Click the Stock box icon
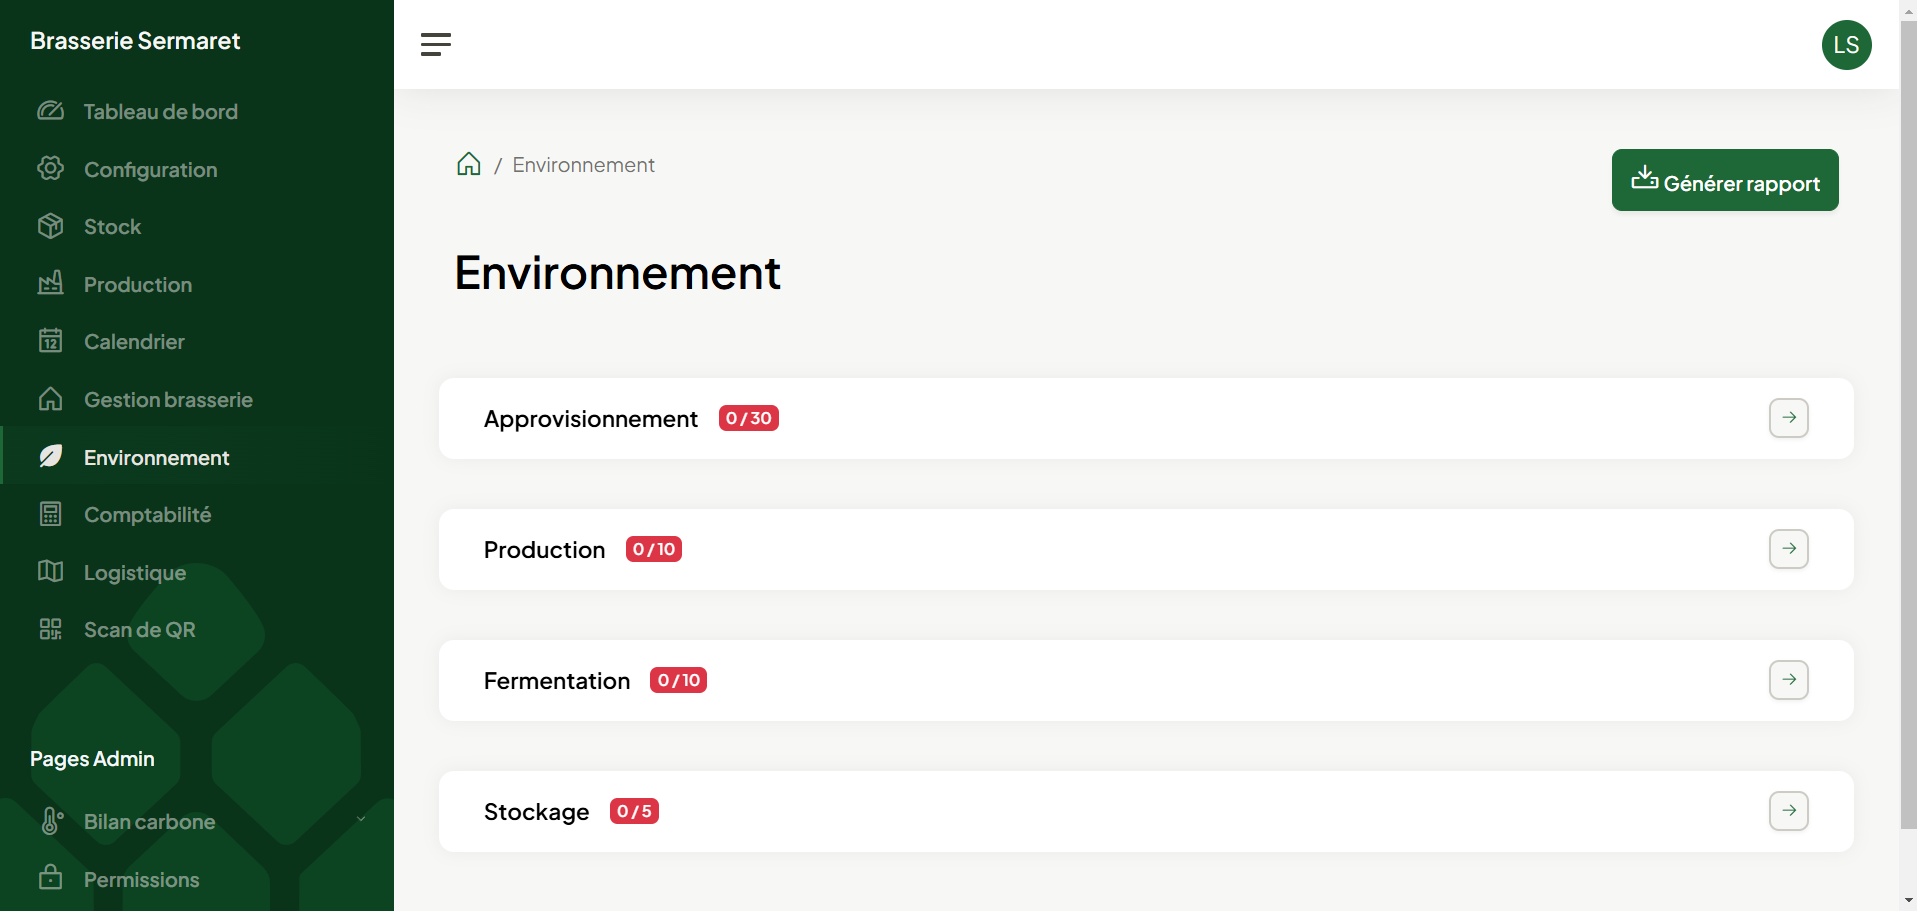This screenshot has width=1917, height=911. 51,226
